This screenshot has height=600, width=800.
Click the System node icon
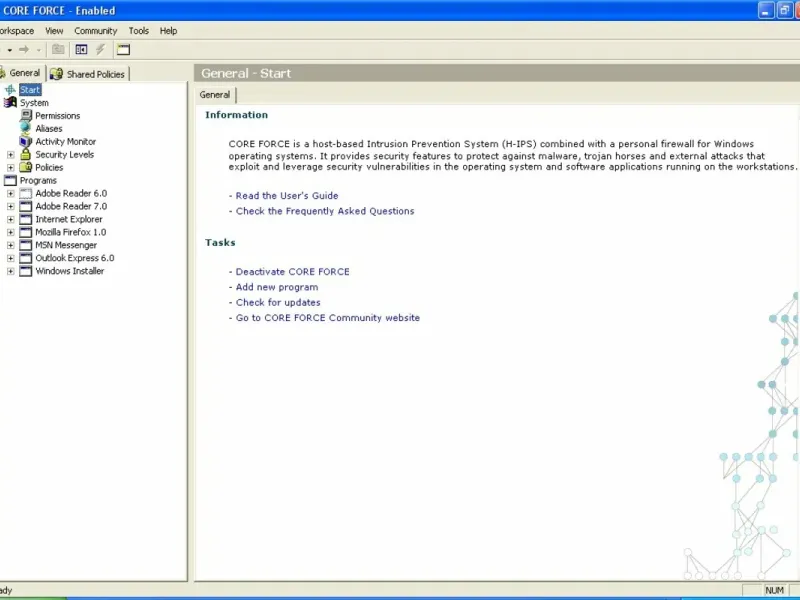point(10,103)
